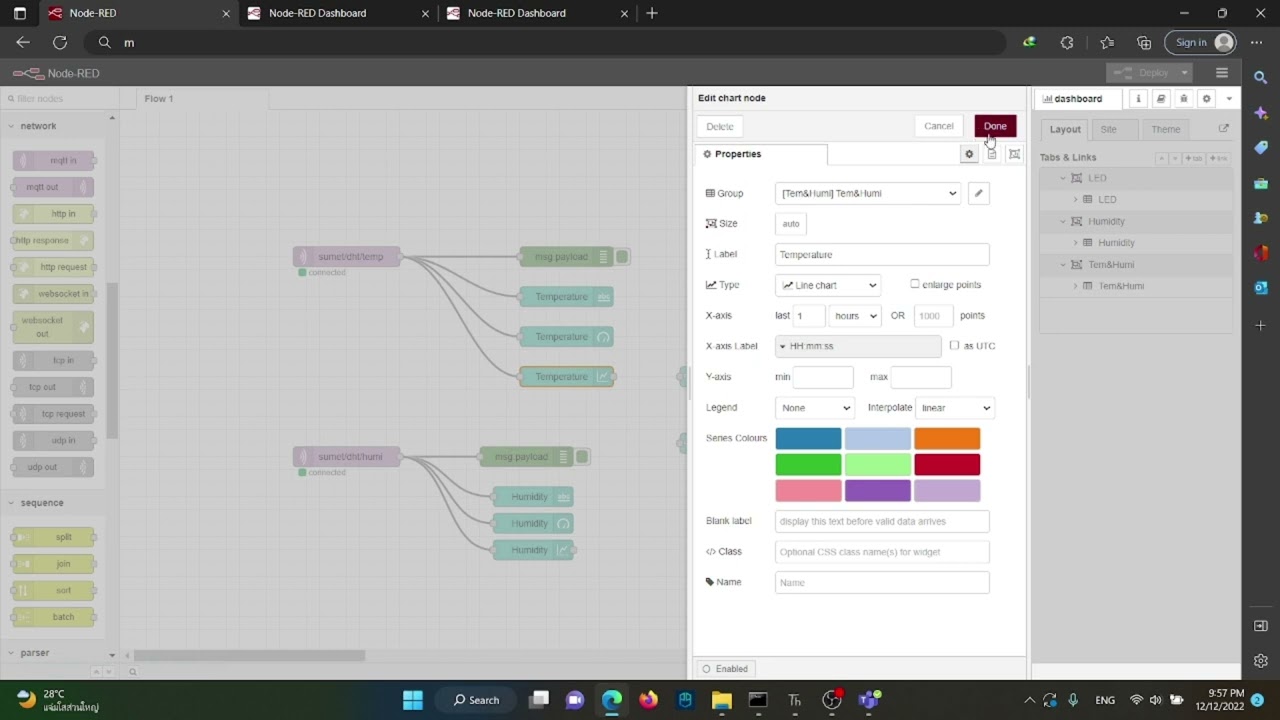Viewport: 1280px width, 720px height.
Task: Toggle the Enabled node state button
Action: [x=725, y=669]
